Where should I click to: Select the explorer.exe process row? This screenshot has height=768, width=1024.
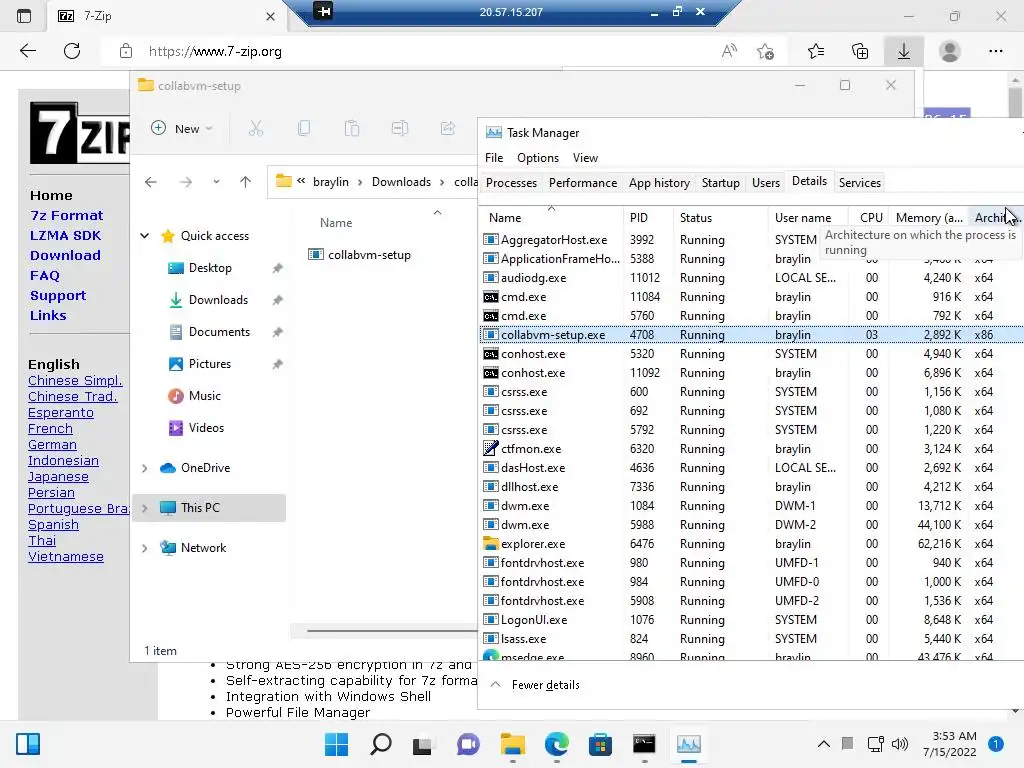[x=752, y=544]
